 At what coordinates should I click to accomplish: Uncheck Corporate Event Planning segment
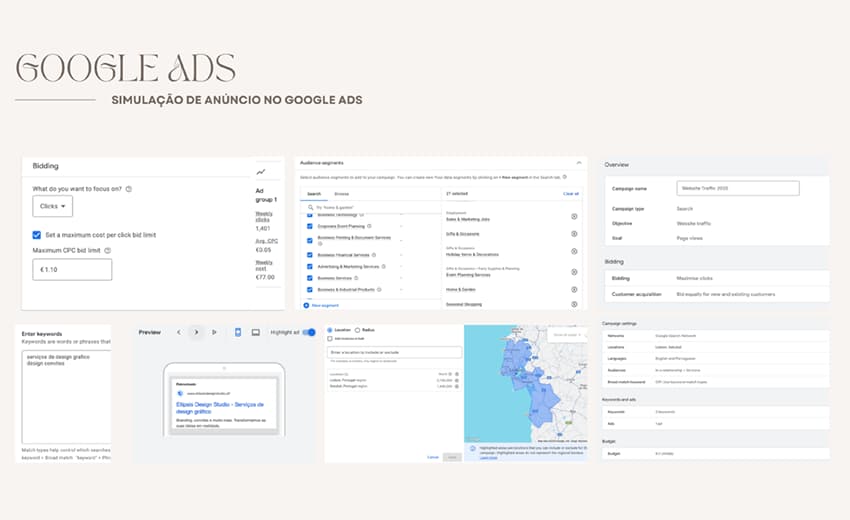310,226
